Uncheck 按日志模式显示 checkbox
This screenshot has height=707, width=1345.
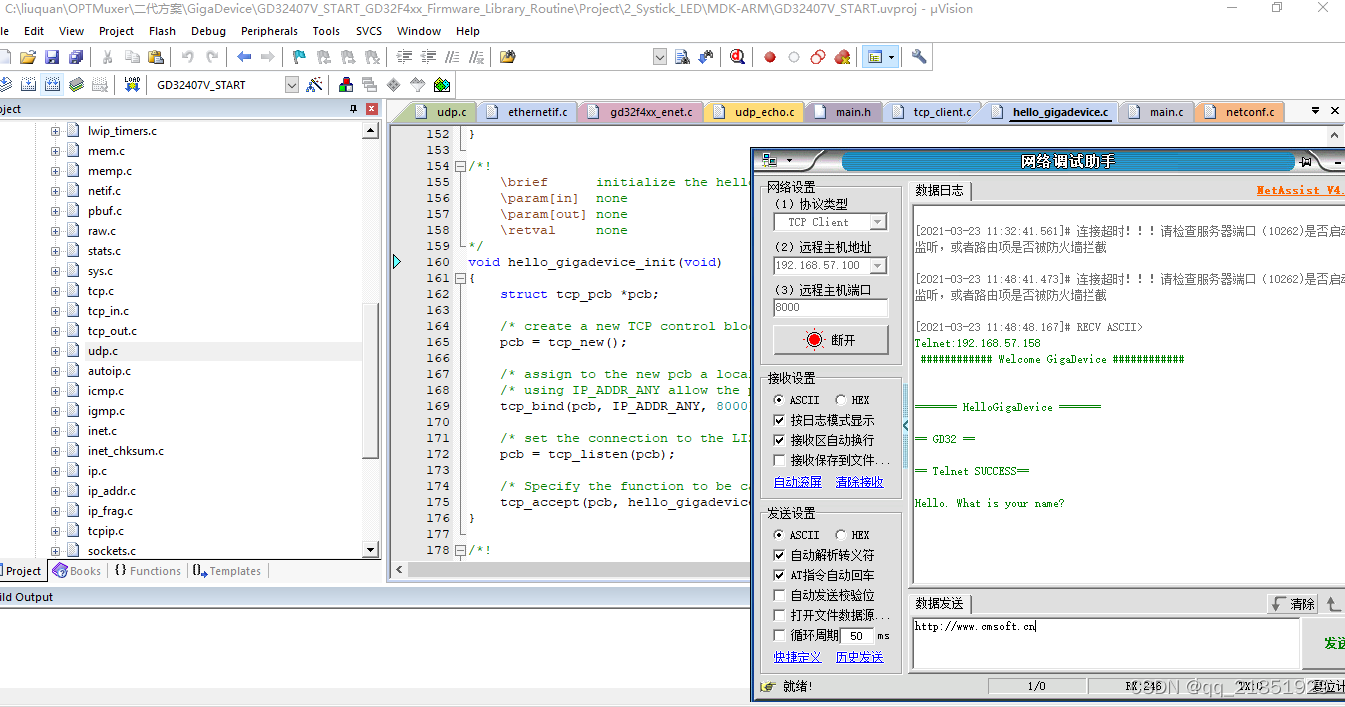pyautogui.click(x=780, y=420)
